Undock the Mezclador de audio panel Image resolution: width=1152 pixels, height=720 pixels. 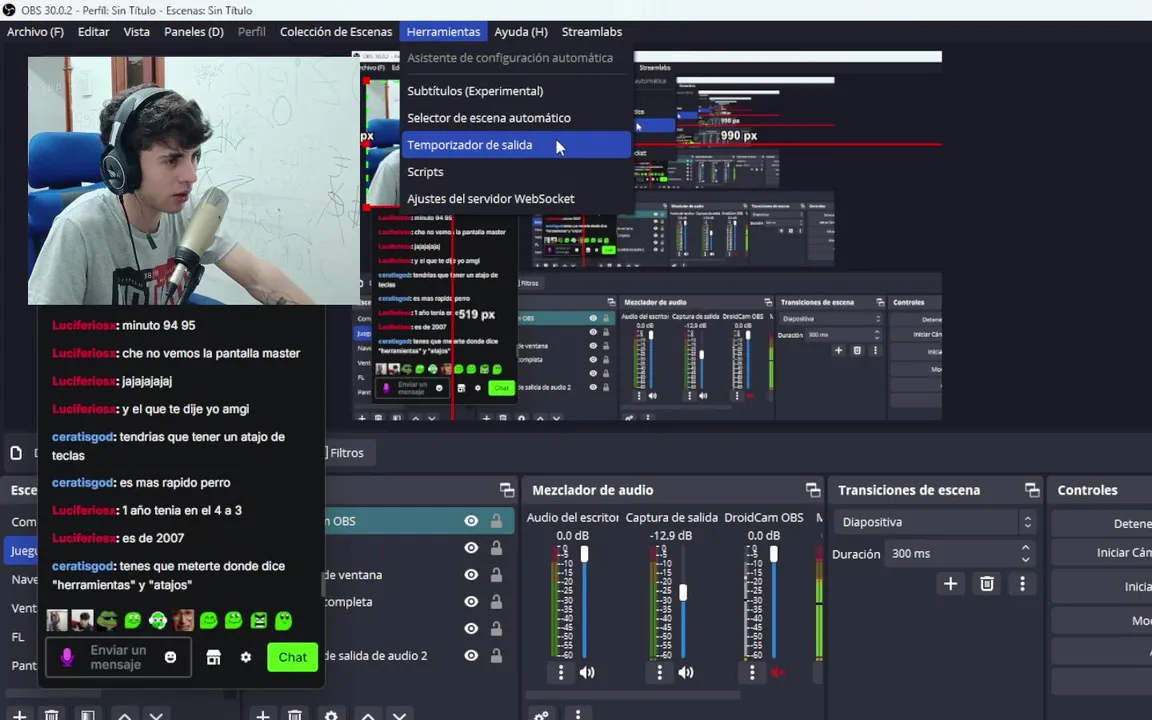(813, 490)
